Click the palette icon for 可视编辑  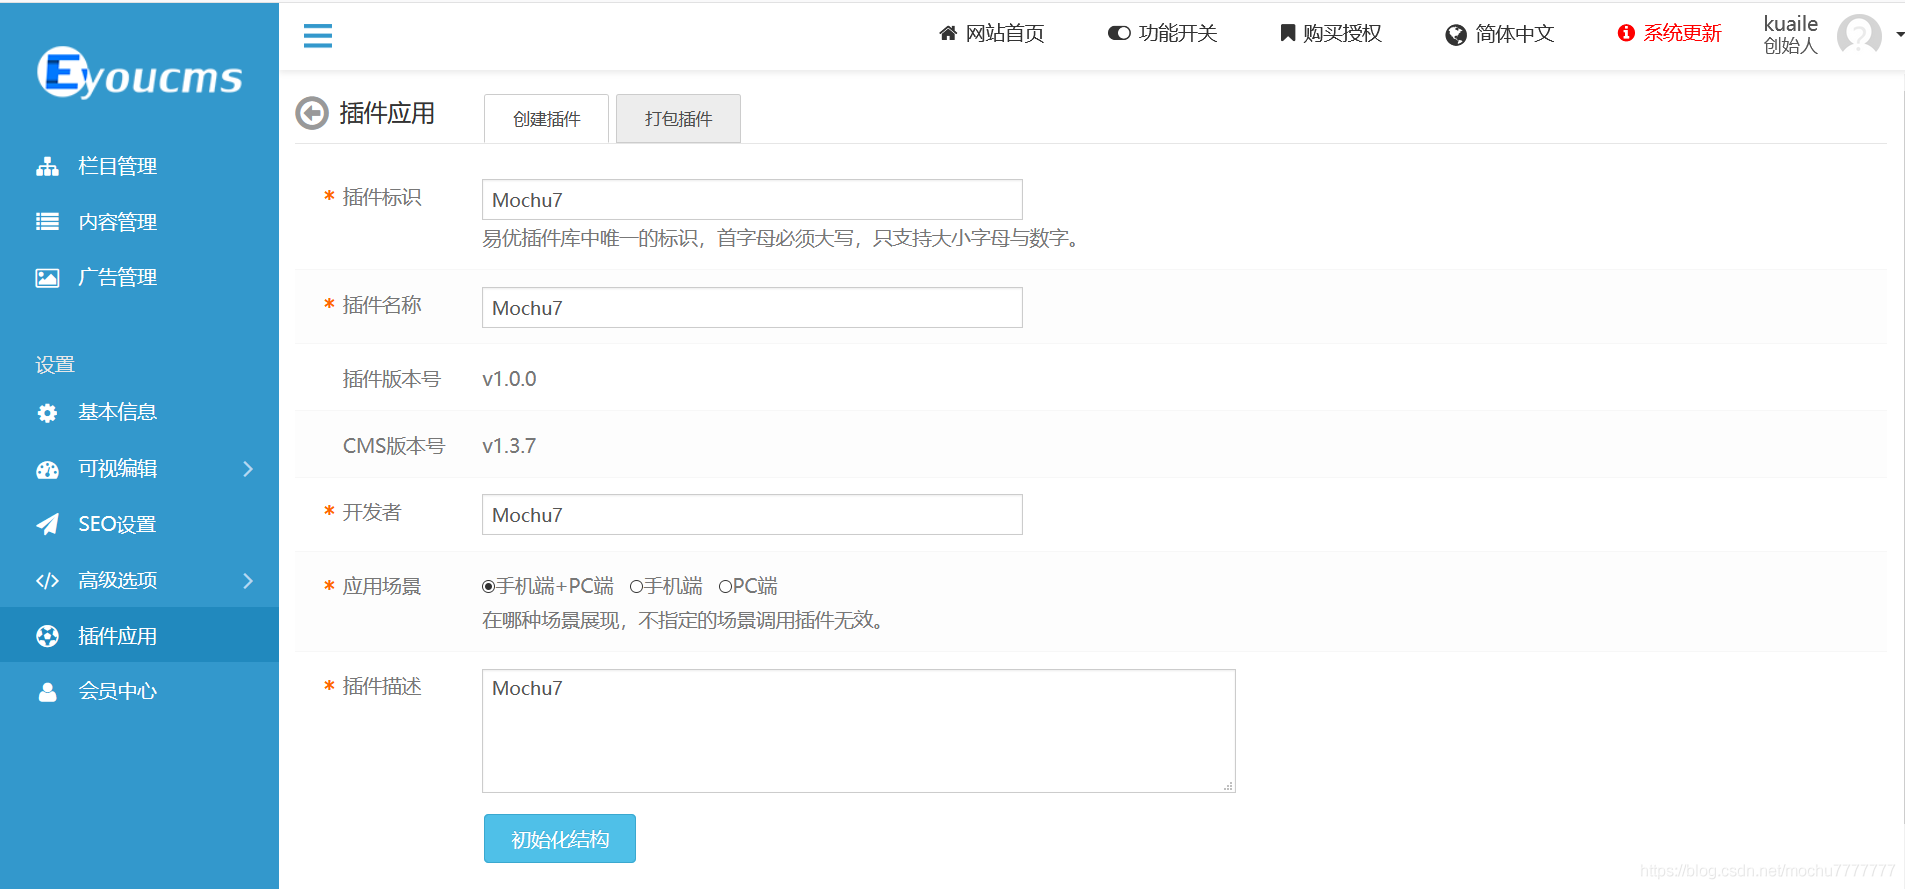(47, 469)
